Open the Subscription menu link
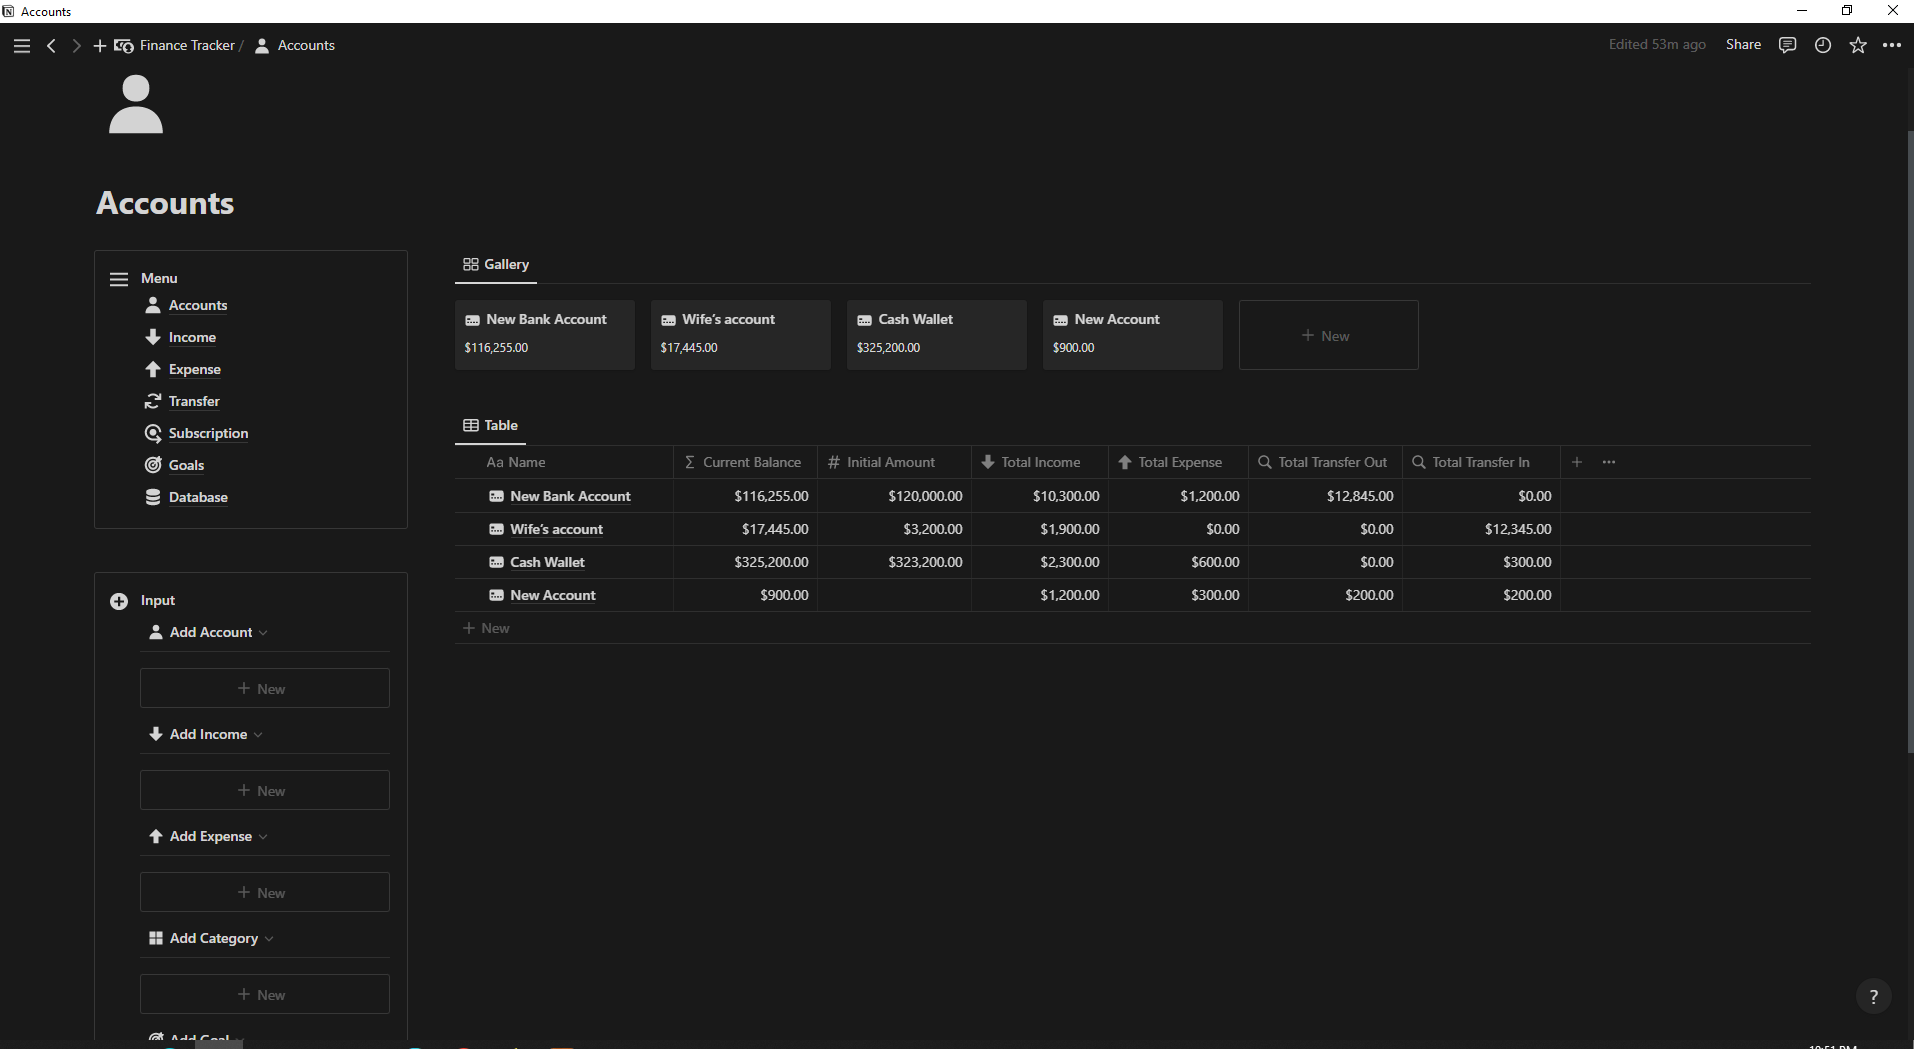 208,434
